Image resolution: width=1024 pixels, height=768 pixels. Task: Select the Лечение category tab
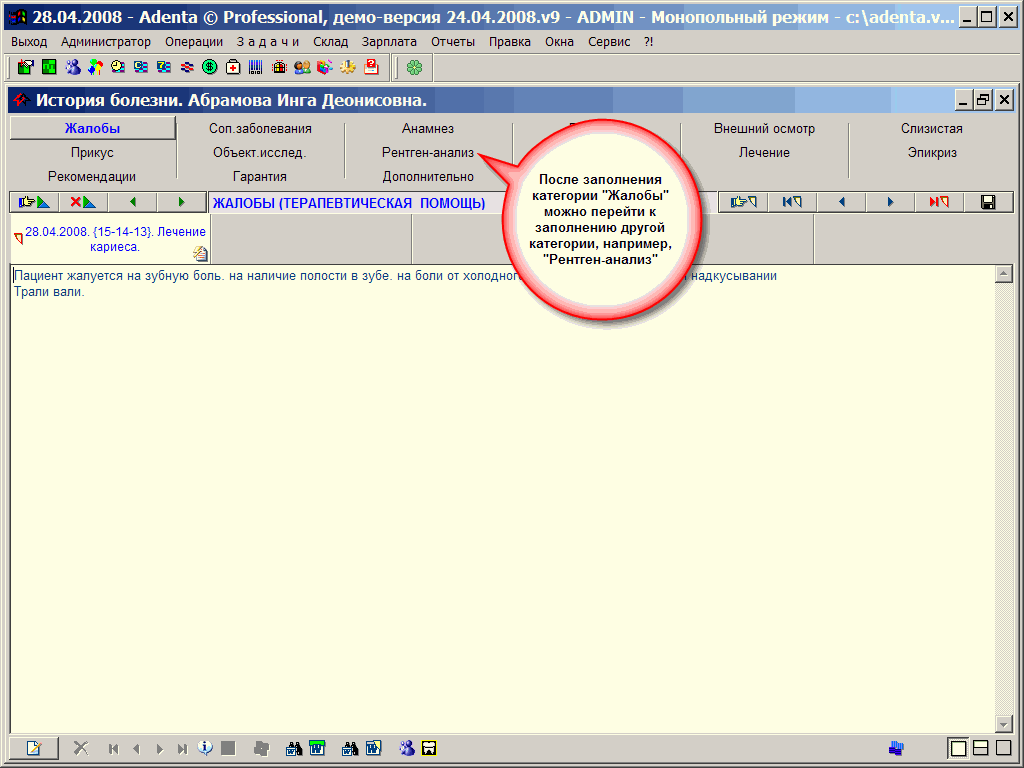click(x=764, y=153)
